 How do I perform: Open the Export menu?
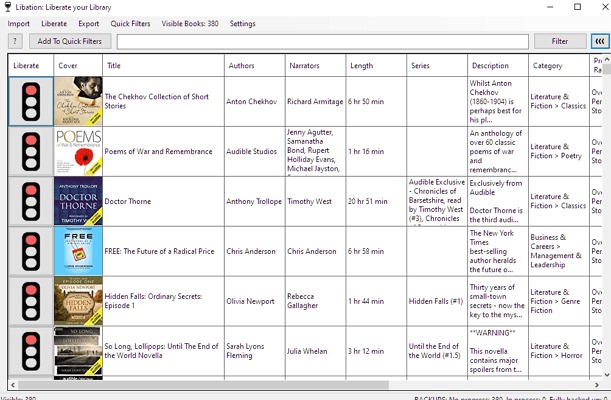[88, 24]
